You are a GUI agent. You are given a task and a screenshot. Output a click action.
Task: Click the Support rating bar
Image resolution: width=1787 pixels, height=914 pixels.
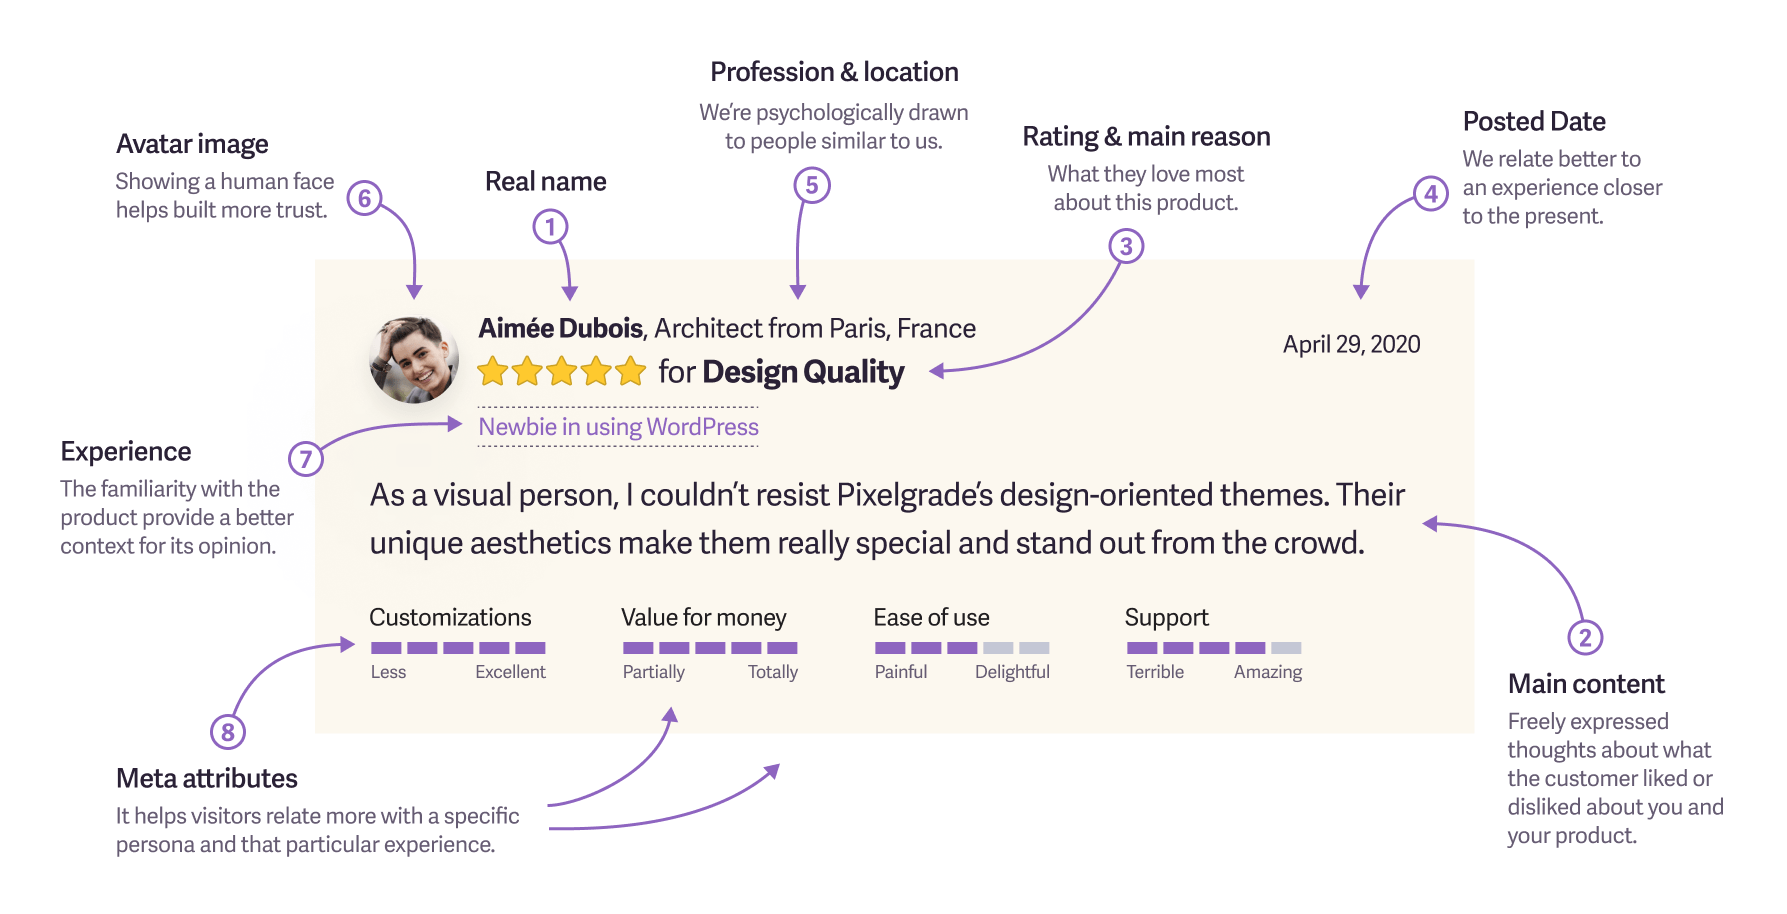tap(1214, 648)
